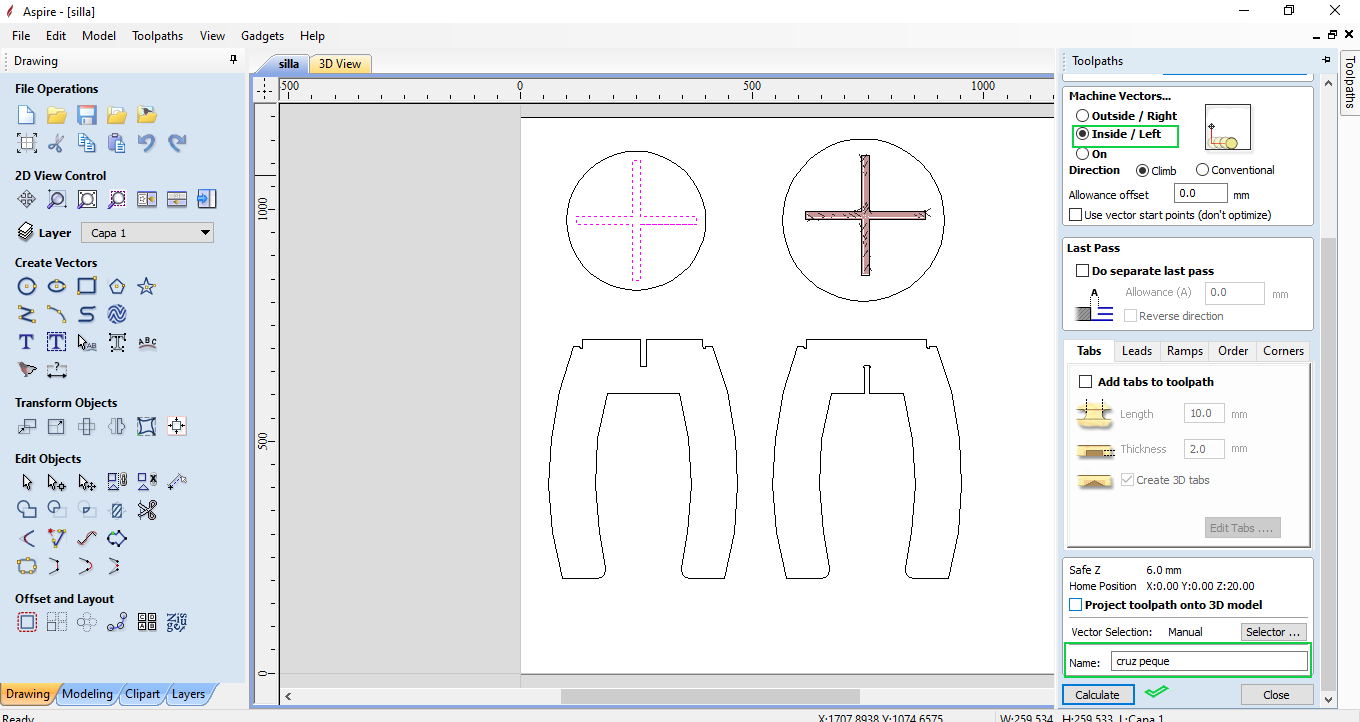Open the Text on a Curve tool
The width and height of the screenshot is (1360, 722).
147,342
